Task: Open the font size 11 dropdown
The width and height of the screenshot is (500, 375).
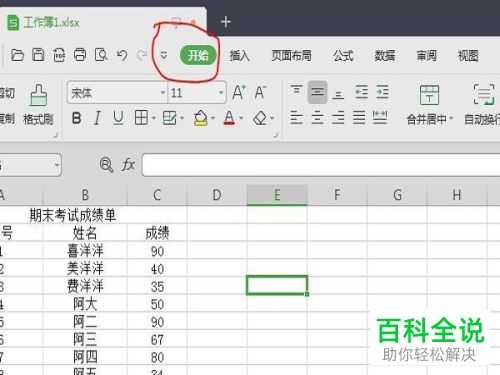Action: click(221, 92)
